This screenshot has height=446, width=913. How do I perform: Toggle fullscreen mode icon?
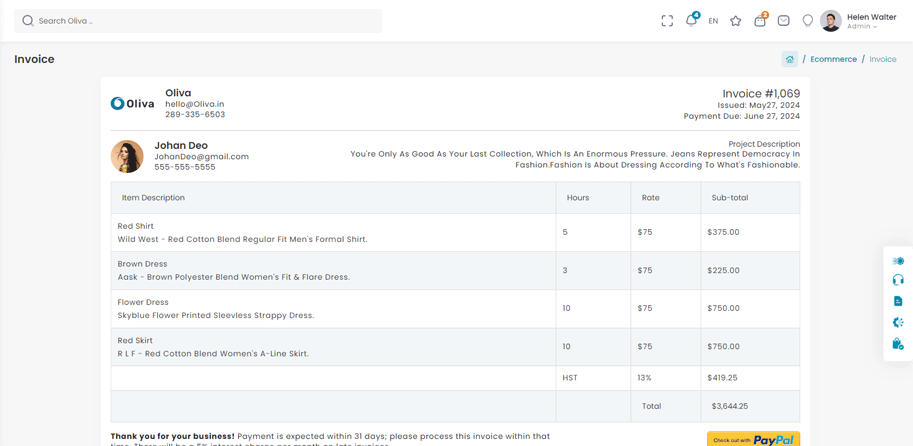pos(667,21)
